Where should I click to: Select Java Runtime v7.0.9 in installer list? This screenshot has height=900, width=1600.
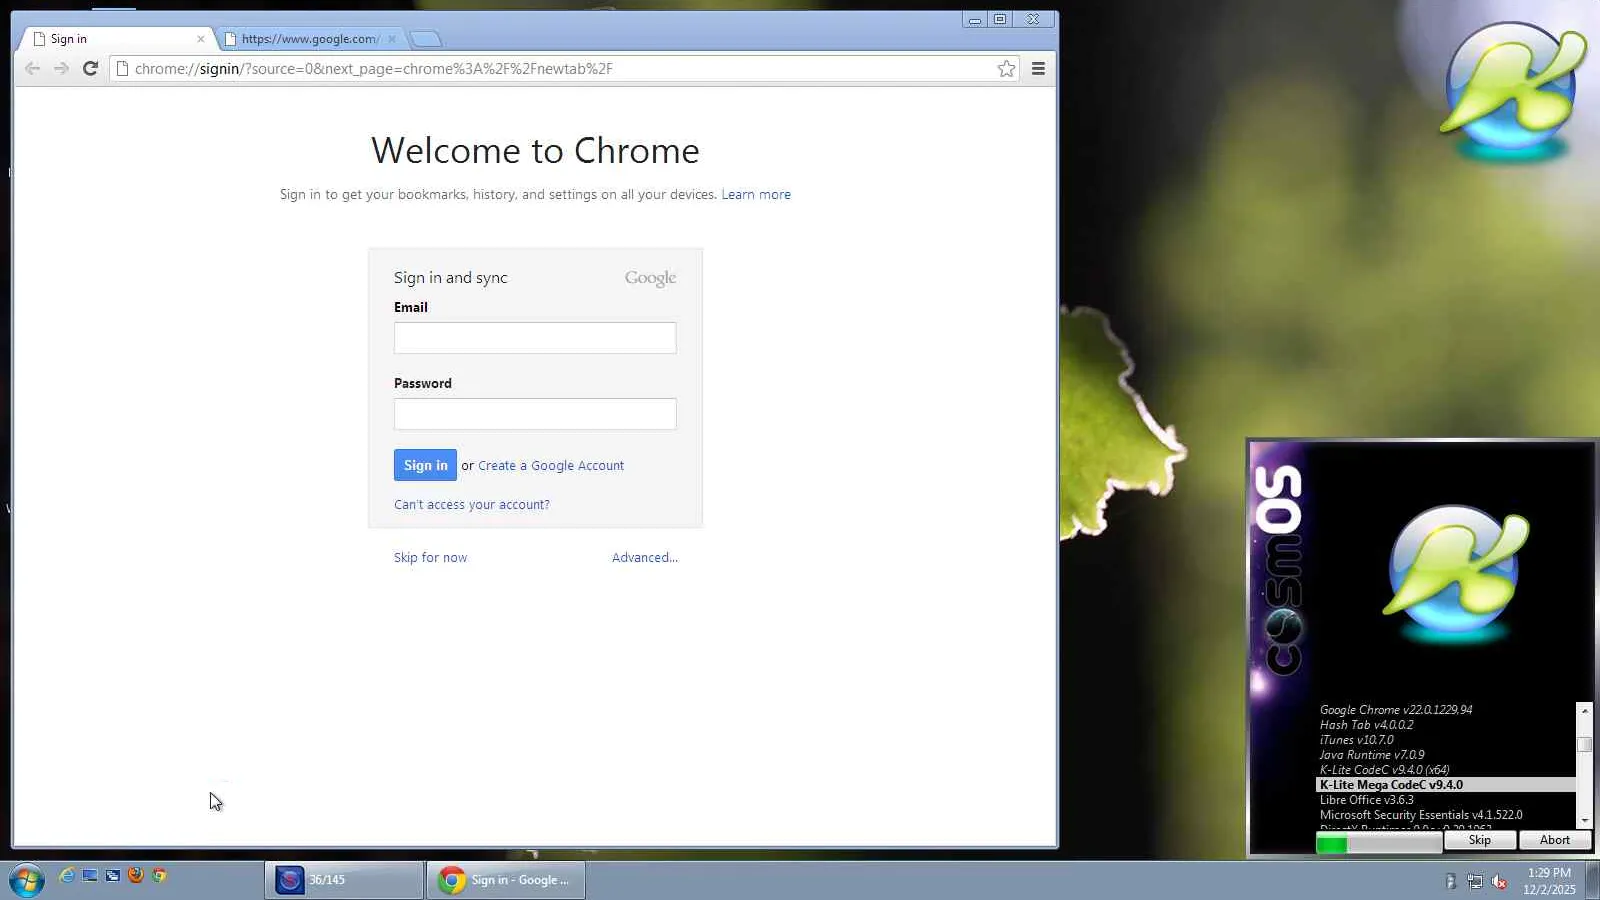(x=1372, y=755)
